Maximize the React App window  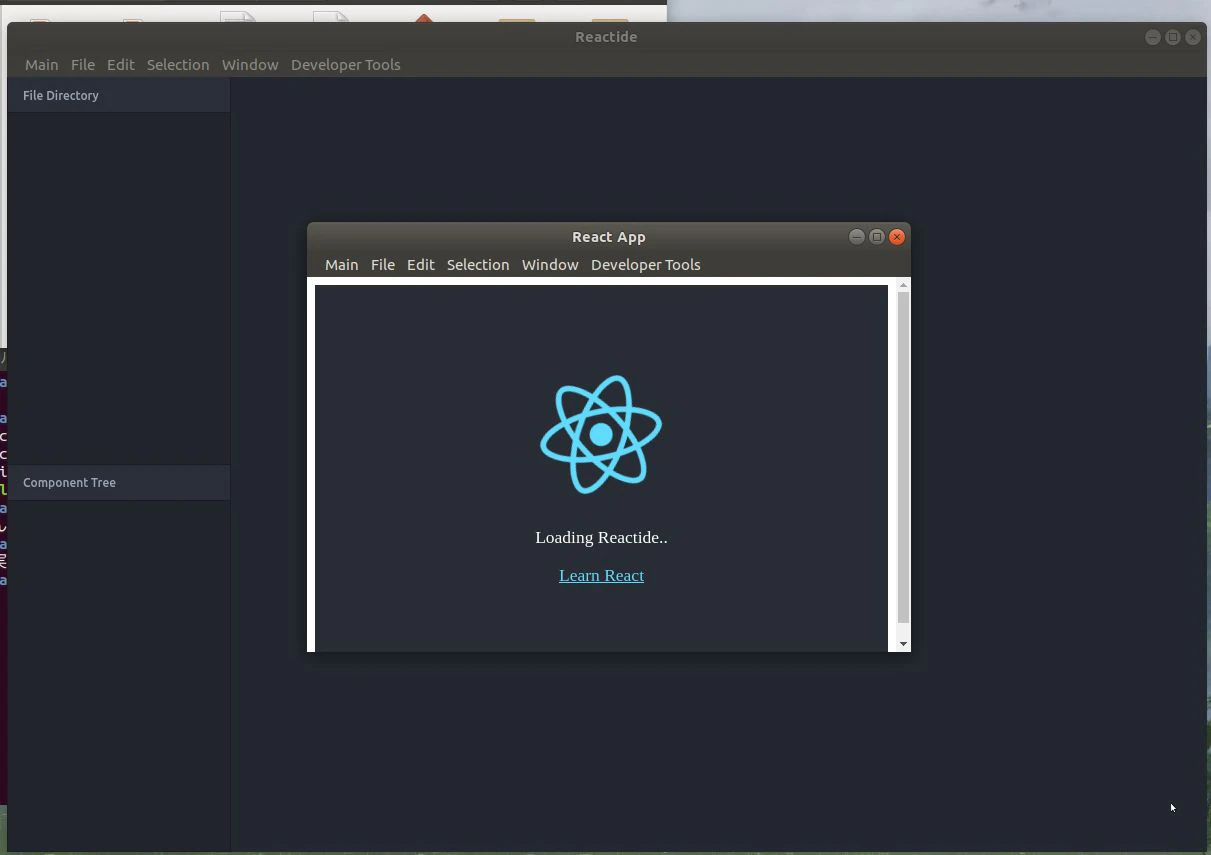point(877,237)
